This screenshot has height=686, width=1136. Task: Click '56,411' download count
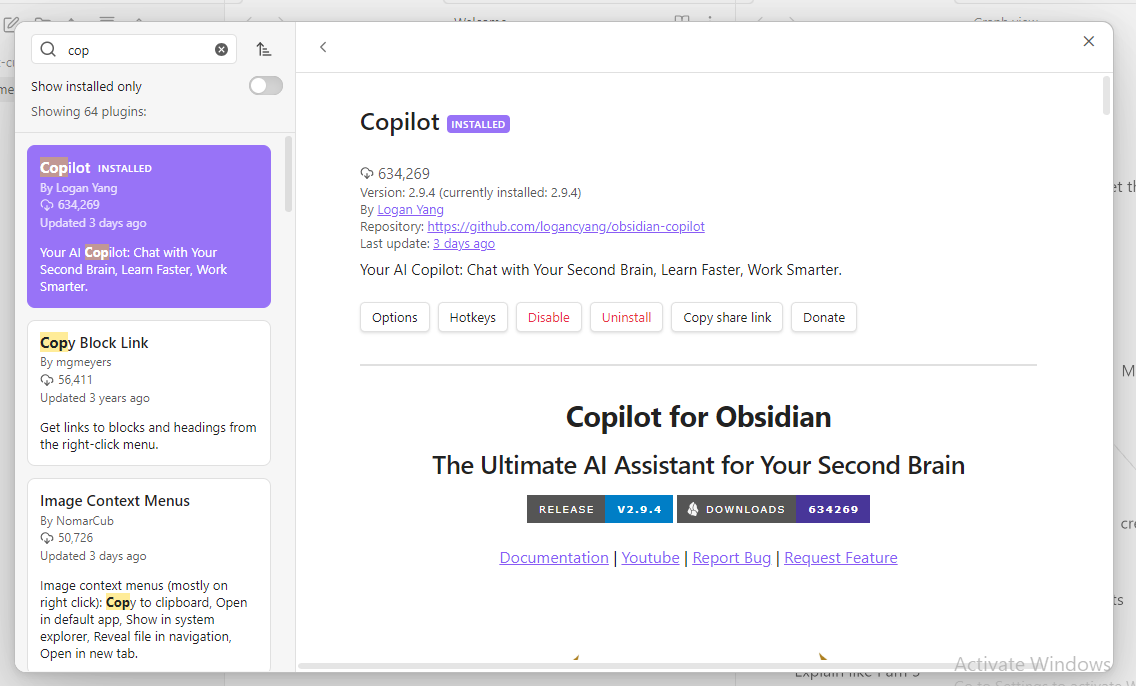(75, 380)
